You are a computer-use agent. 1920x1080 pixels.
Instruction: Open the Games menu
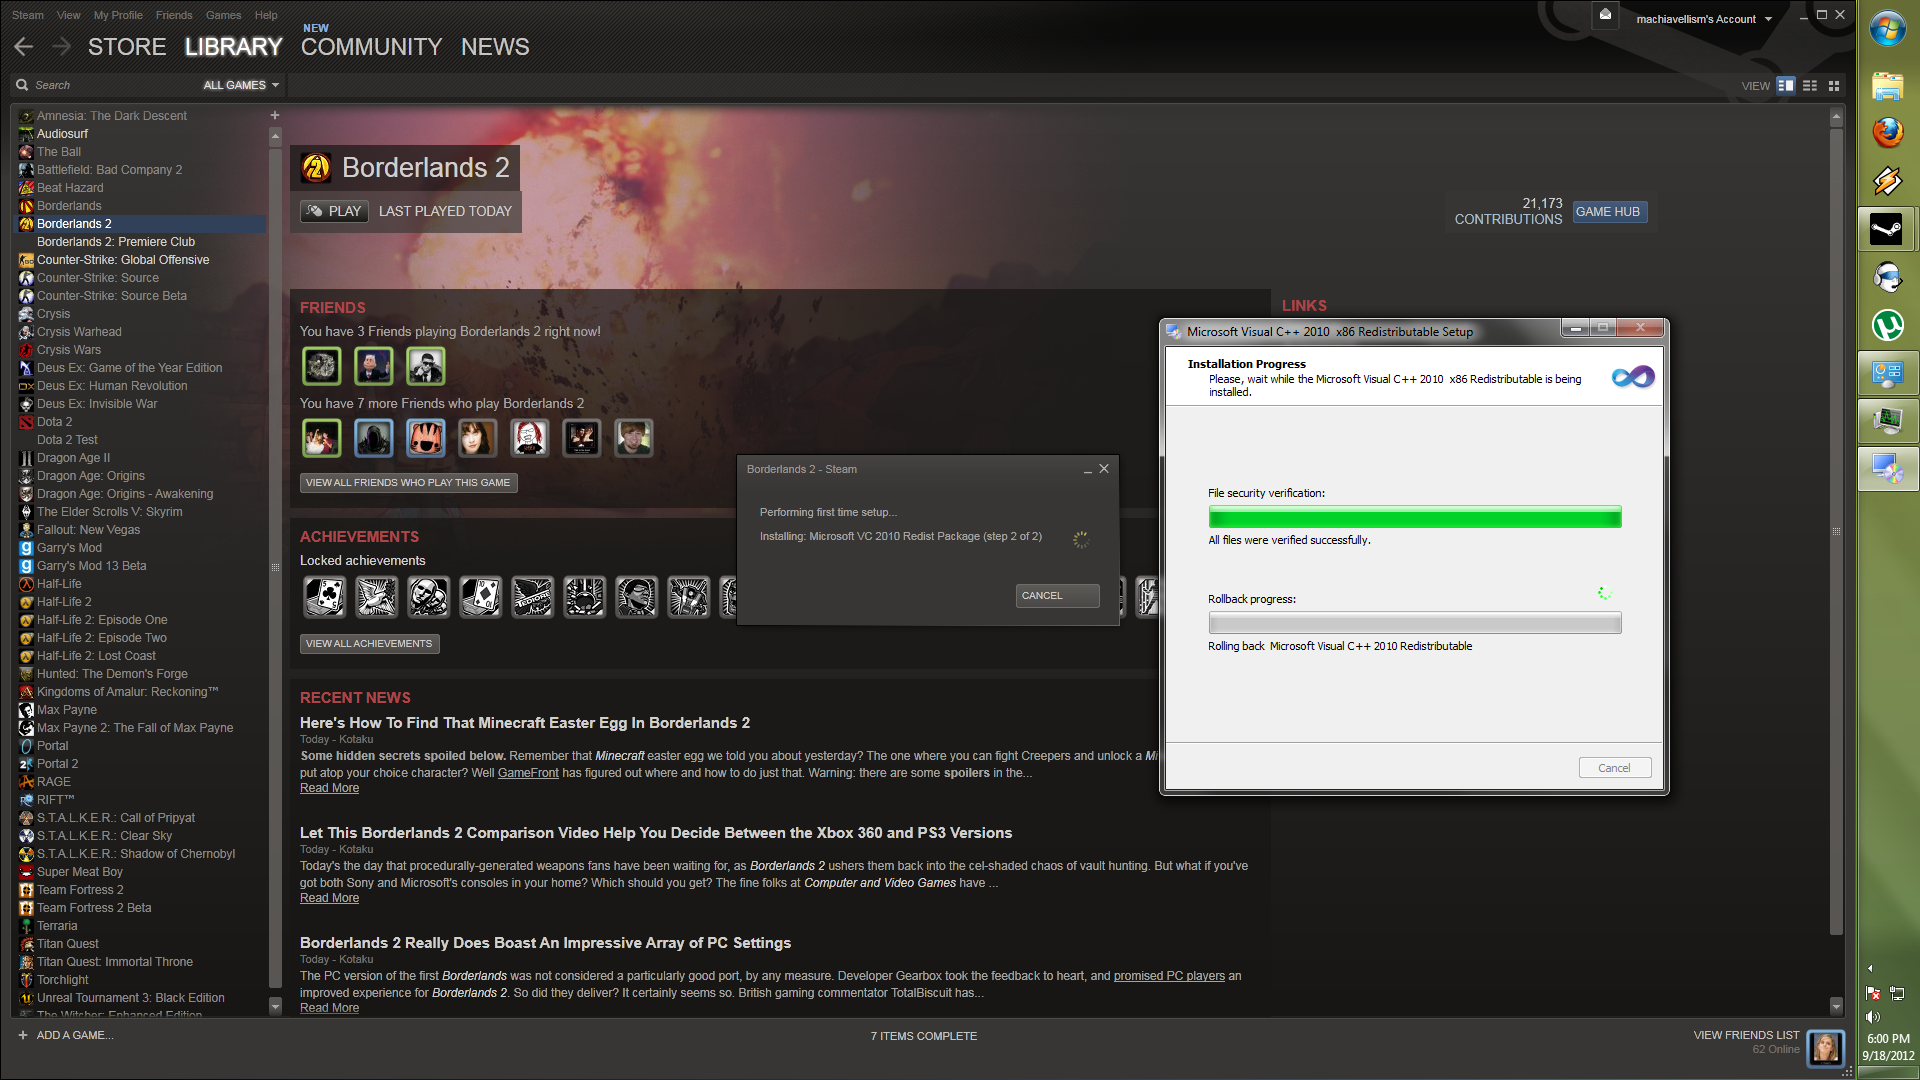(222, 14)
